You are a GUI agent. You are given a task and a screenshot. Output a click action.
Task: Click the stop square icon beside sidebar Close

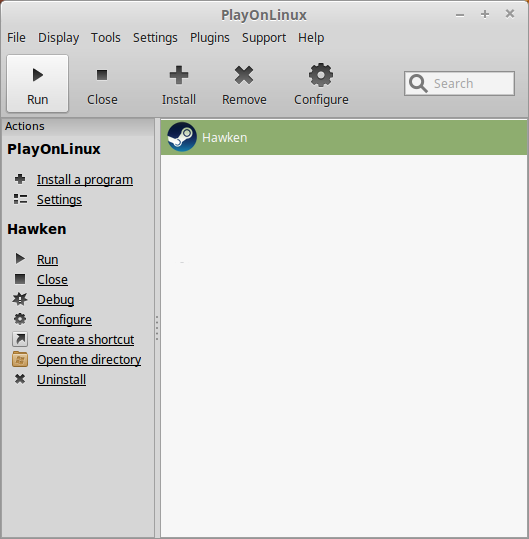pyautogui.click(x=20, y=279)
